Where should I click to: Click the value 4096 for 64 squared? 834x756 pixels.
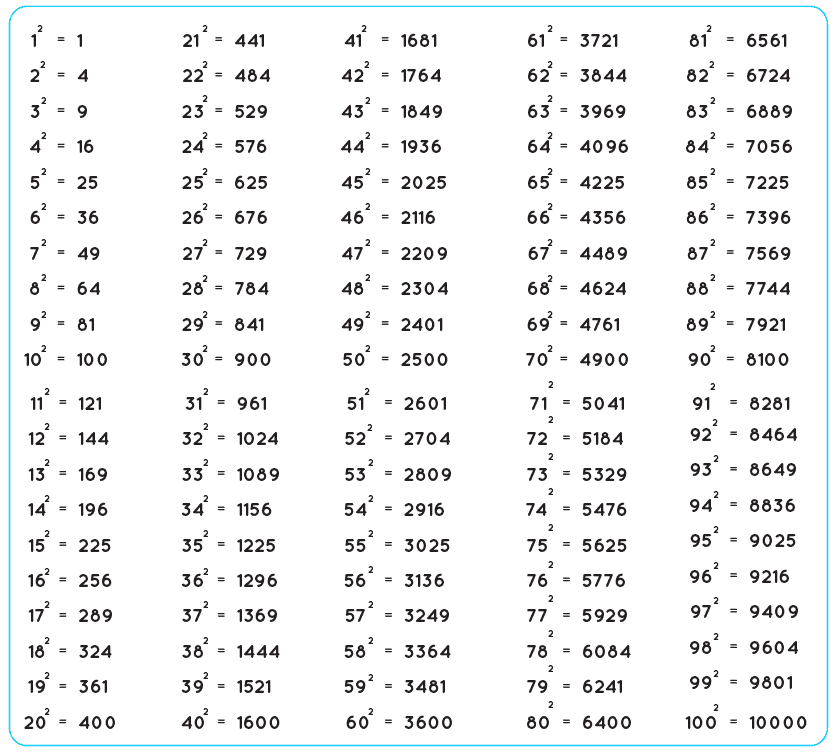tap(604, 147)
